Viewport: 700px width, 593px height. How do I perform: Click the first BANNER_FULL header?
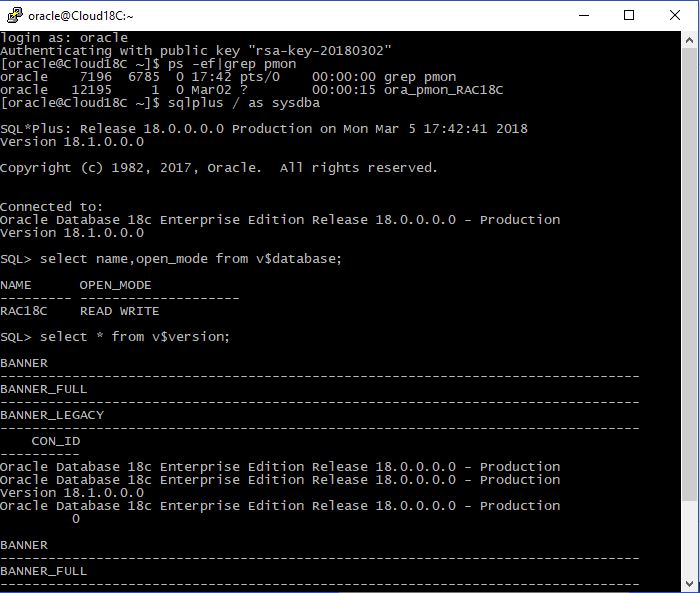tap(44, 389)
